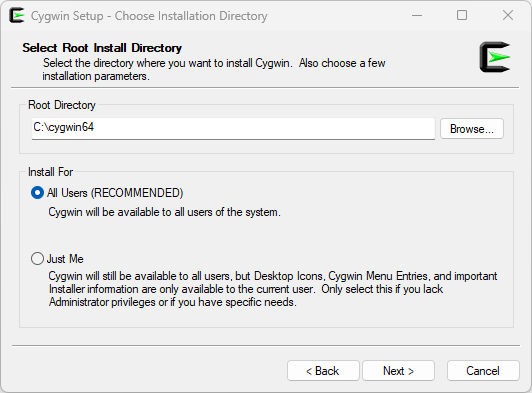The height and width of the screenshot is (393, 532).
Task: Go back with the < Back button
Action: pyautogui.click(x=323, y=371)
